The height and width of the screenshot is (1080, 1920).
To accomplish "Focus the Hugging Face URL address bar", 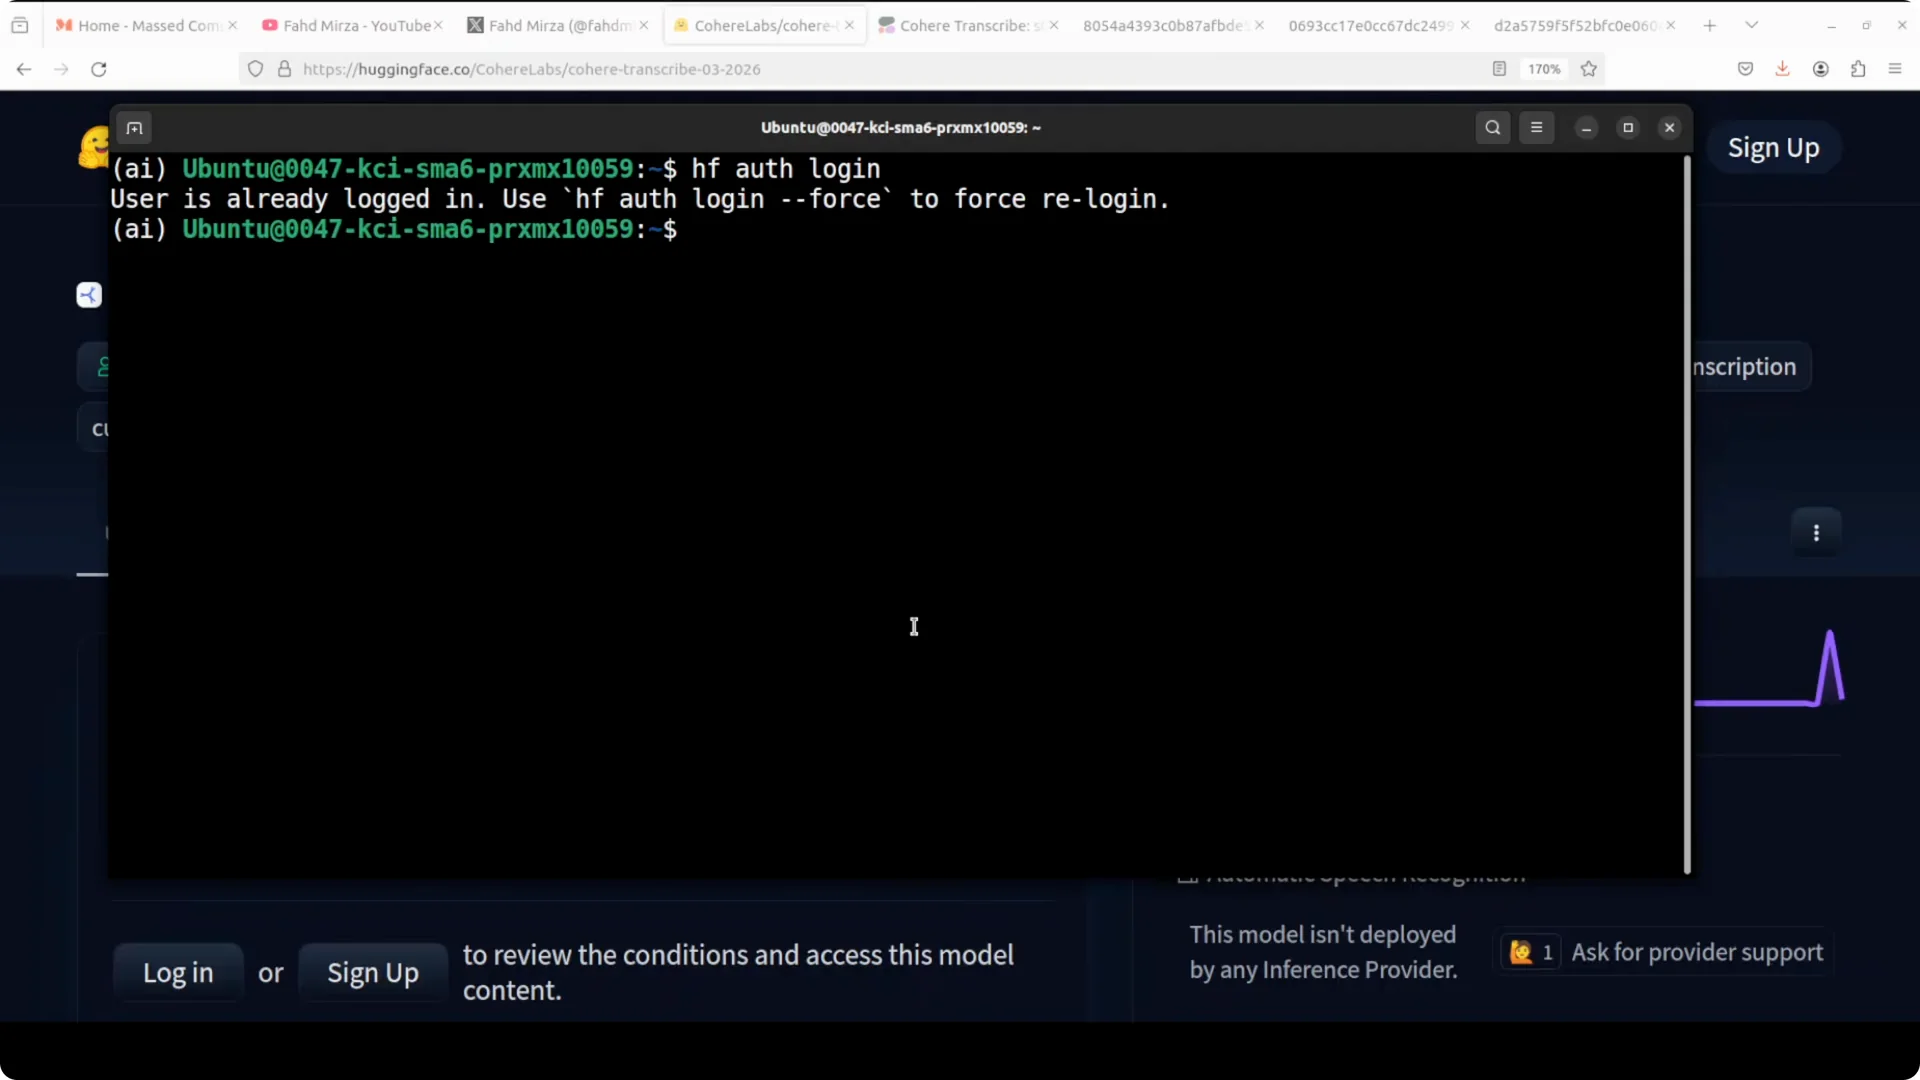I will click(x=890, y=69).
